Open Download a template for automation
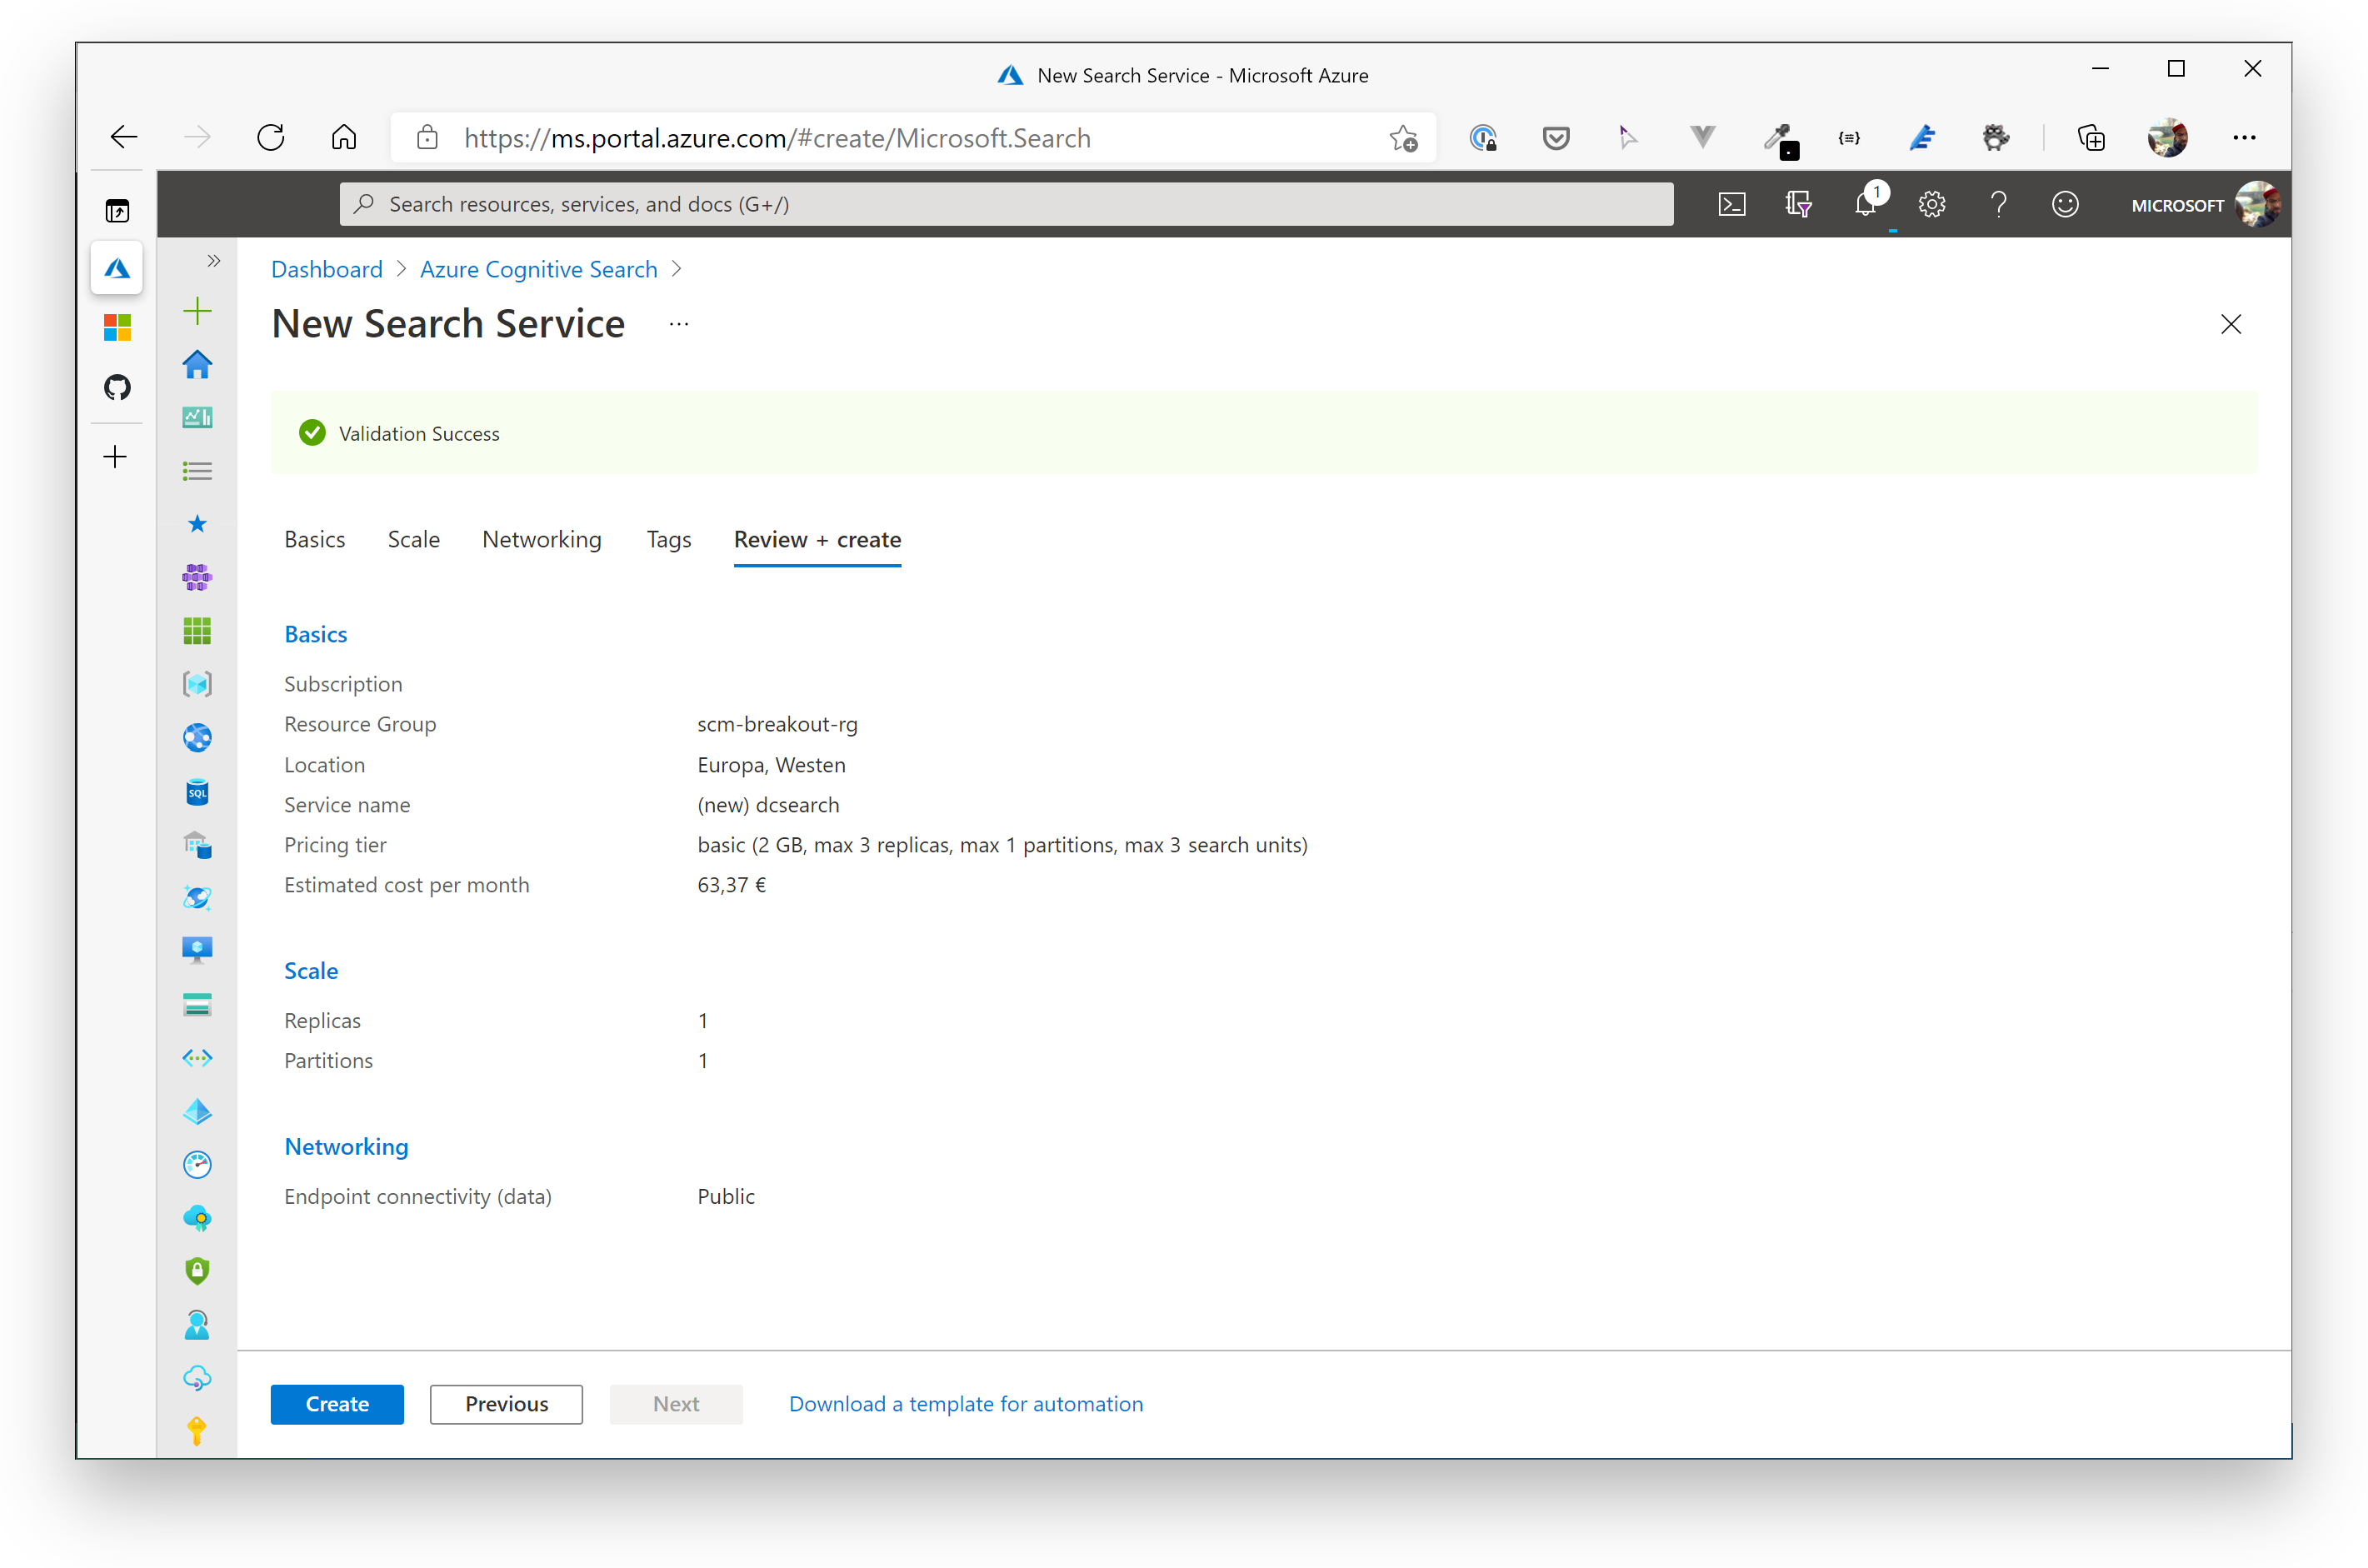2368x1568 pixels. pos(965,1403)
